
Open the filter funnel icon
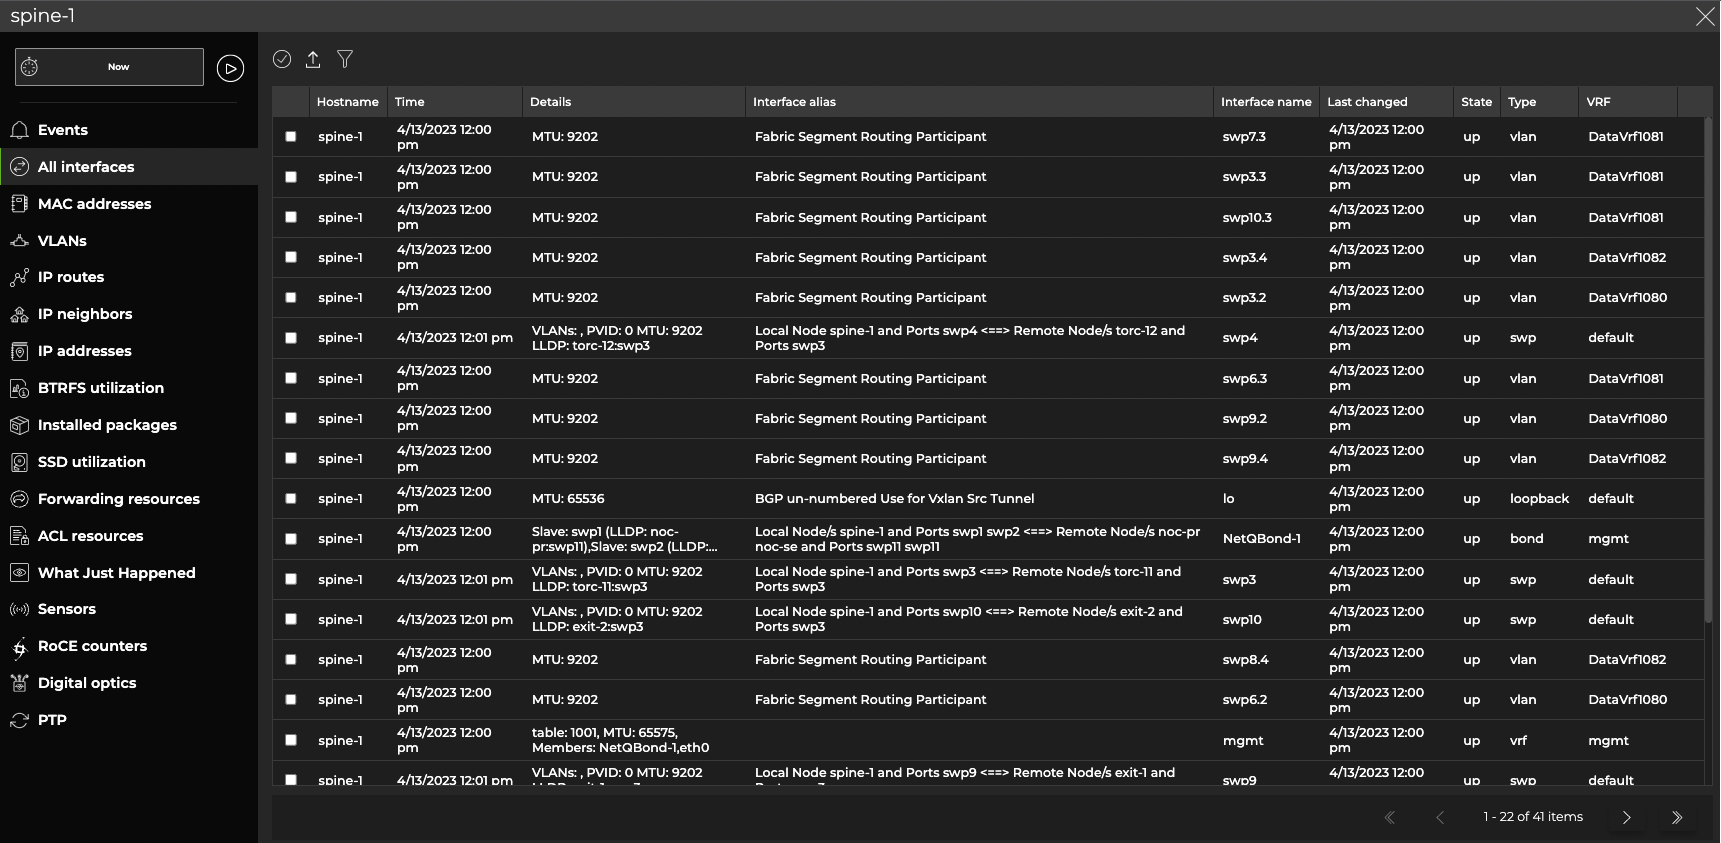pos(345,59)
